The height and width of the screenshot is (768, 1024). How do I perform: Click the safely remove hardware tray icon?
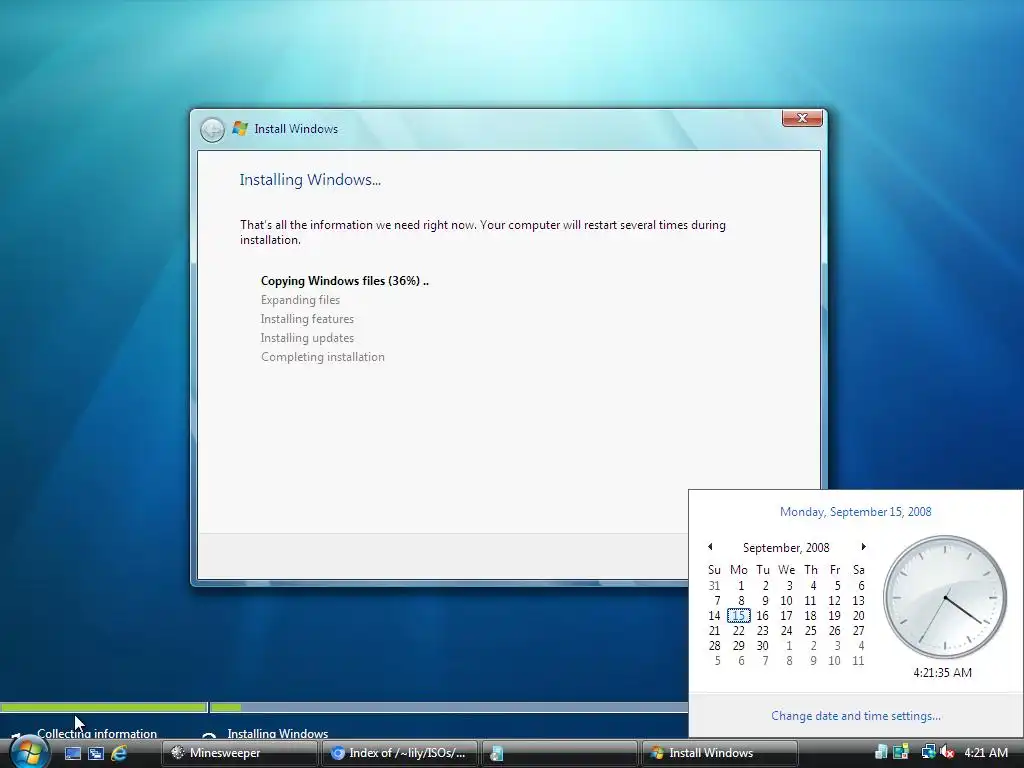881,753
